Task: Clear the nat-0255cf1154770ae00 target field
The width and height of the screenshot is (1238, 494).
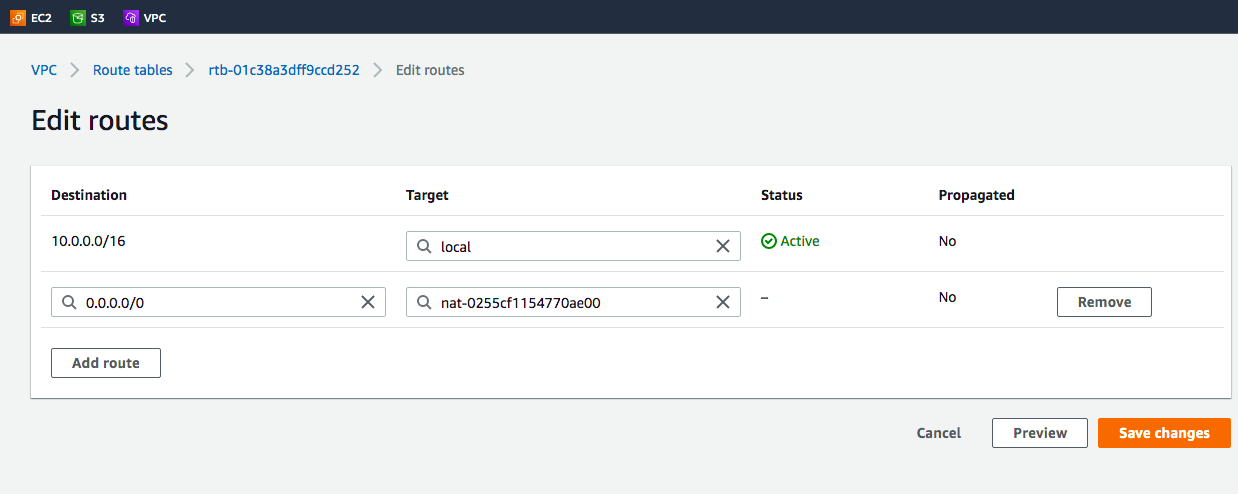Action: pyautogui.click(x=722, y=302)
